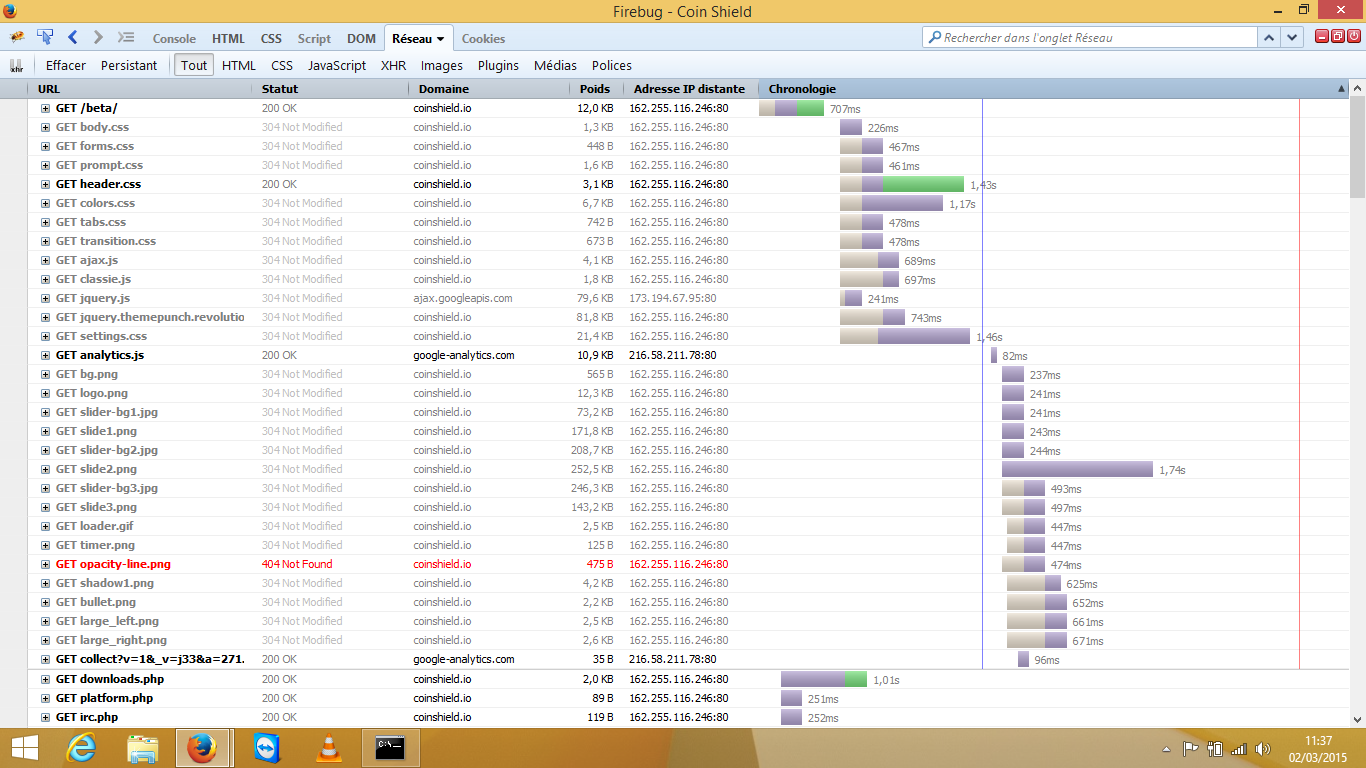Screen dimensions: 1366x768
Task: Focus the Rechercher dans l'onglet Réseau field
Action: pyautogui.click(x=1090, y=38)
